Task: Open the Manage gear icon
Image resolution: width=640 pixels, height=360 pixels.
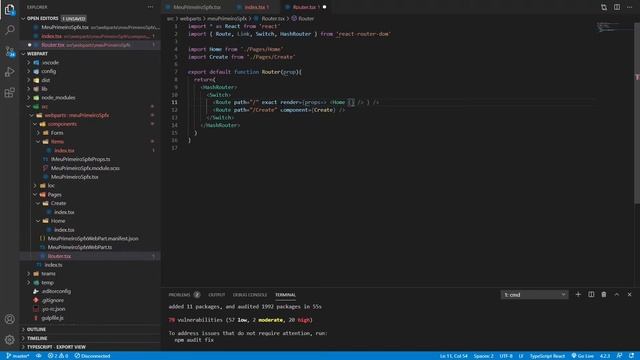Action: [x=9, y=339]
